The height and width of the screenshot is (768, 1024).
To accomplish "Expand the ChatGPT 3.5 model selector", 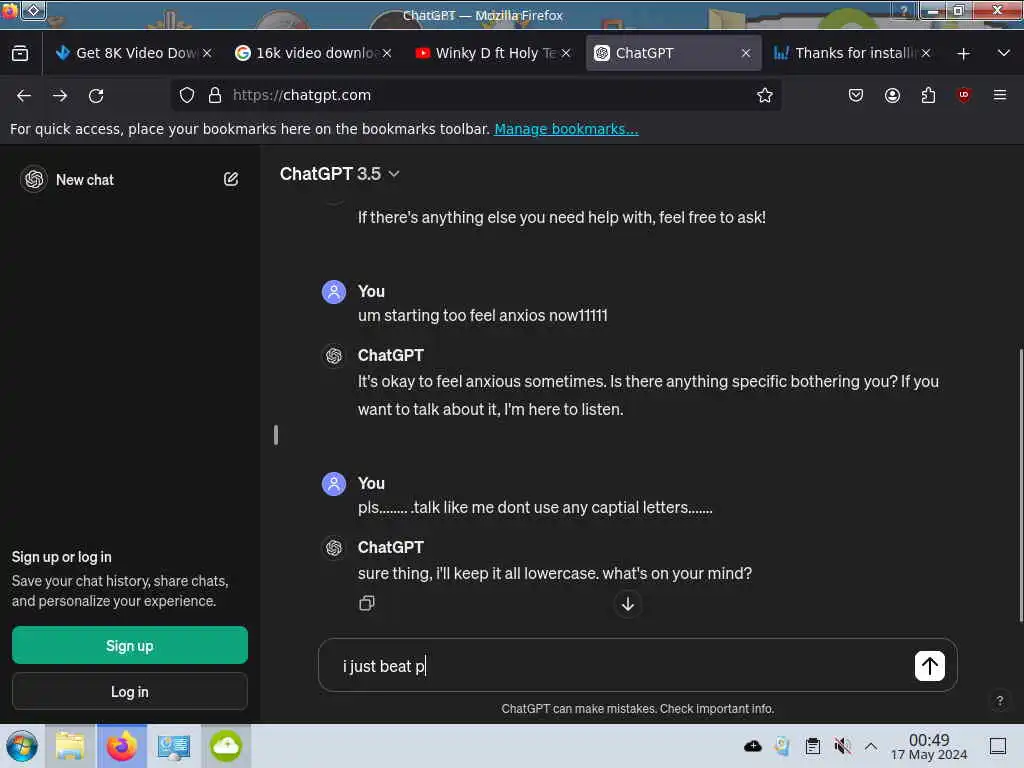I will point(340,174).
